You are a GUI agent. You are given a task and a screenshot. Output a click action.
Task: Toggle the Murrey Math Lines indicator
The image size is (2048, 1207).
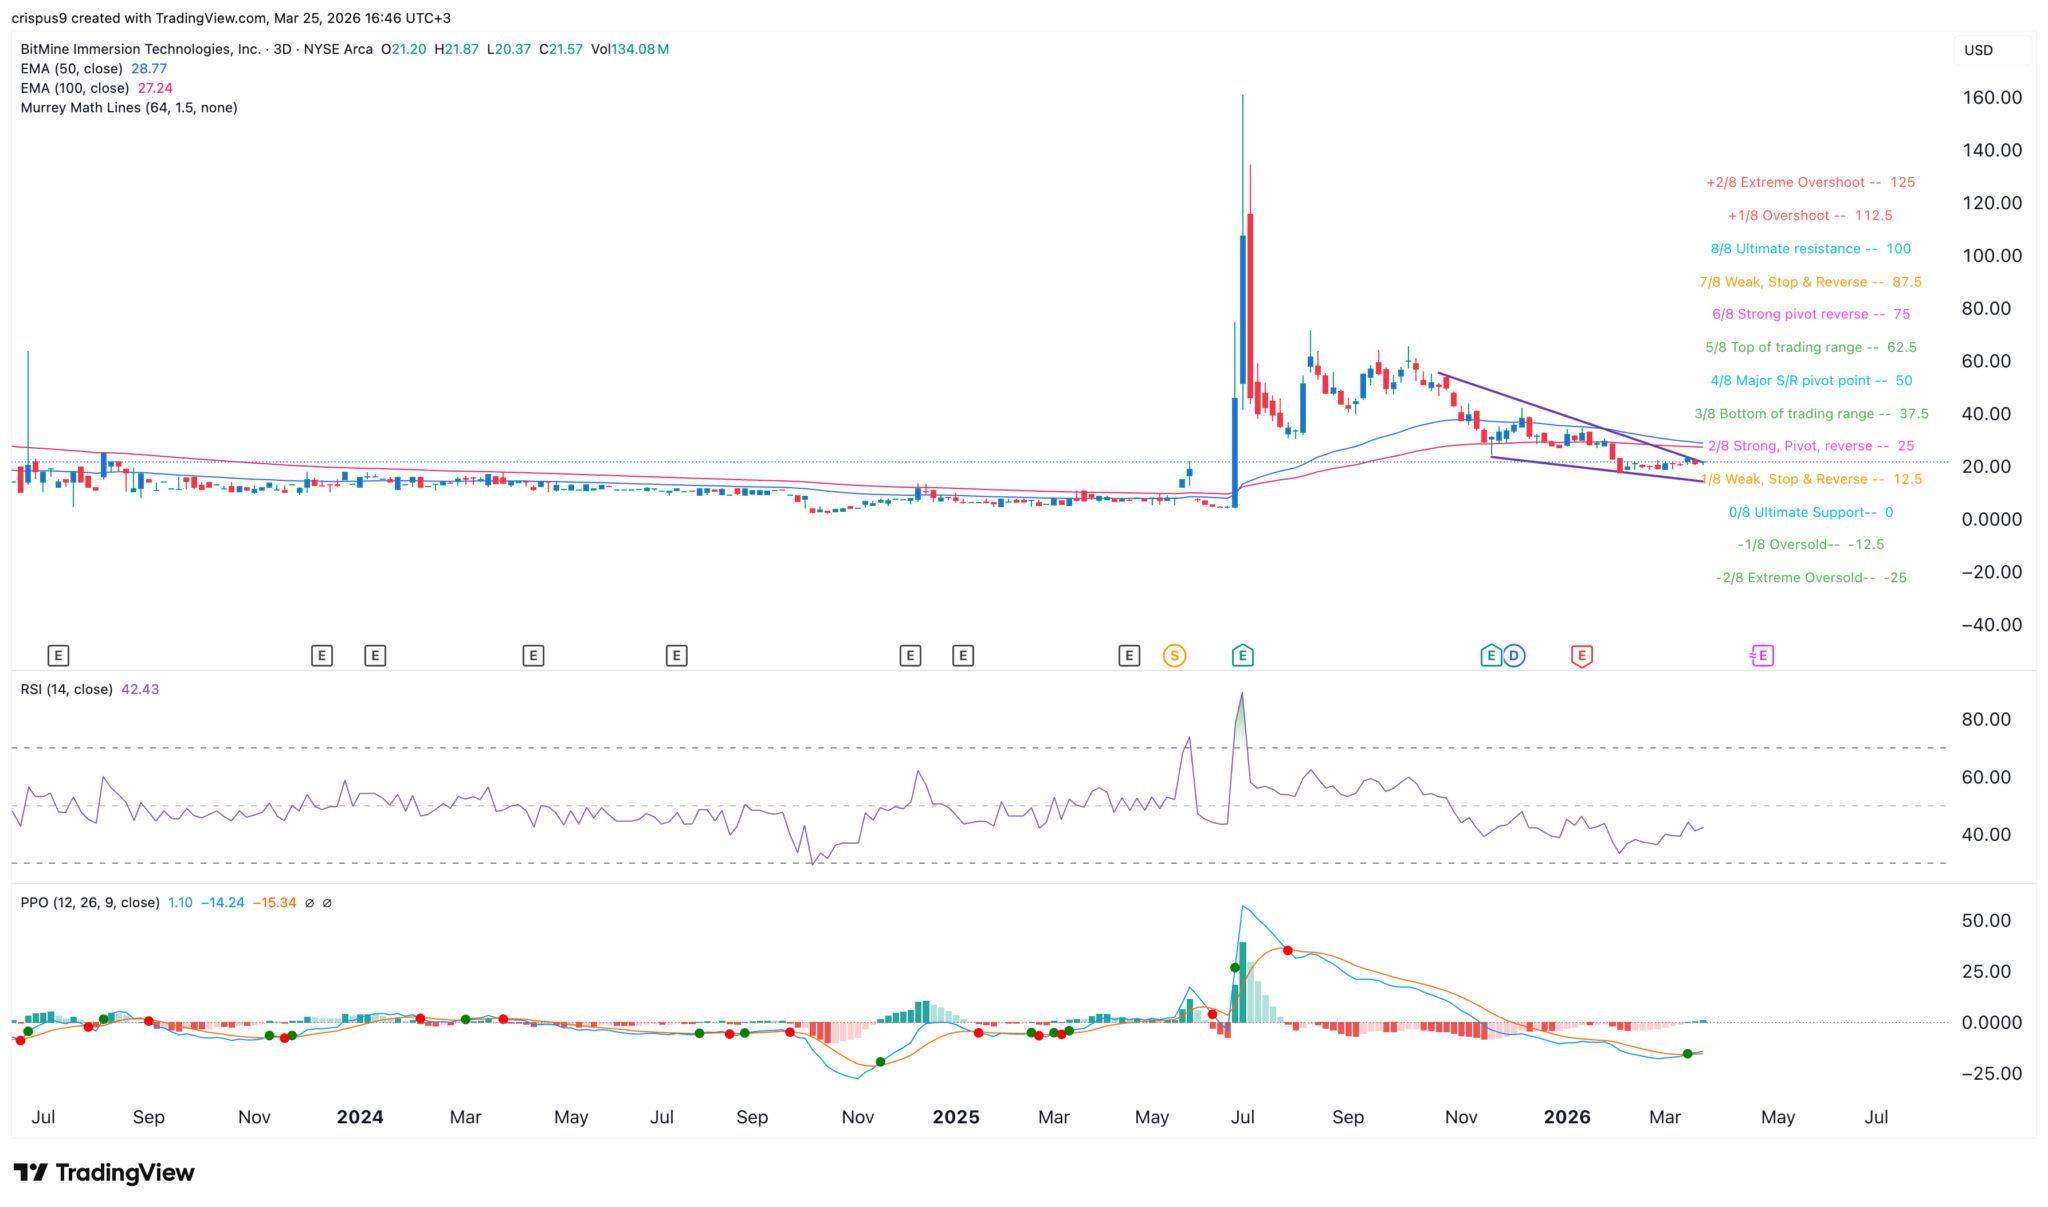pos(128,107)
